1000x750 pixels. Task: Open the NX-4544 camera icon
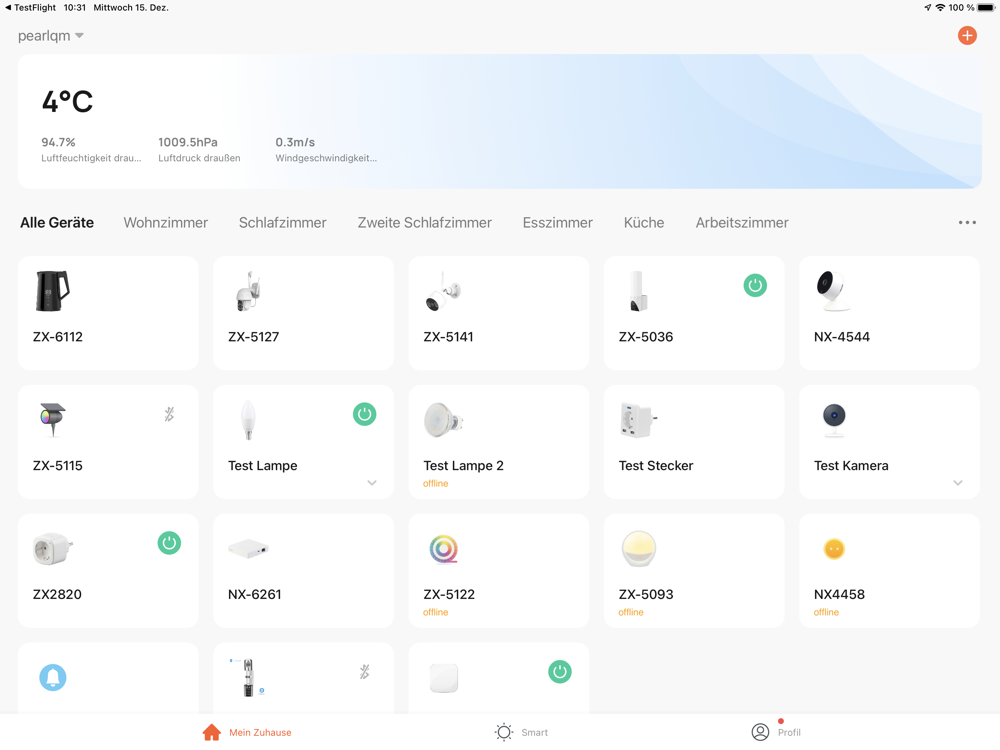[x=833, y=291]
